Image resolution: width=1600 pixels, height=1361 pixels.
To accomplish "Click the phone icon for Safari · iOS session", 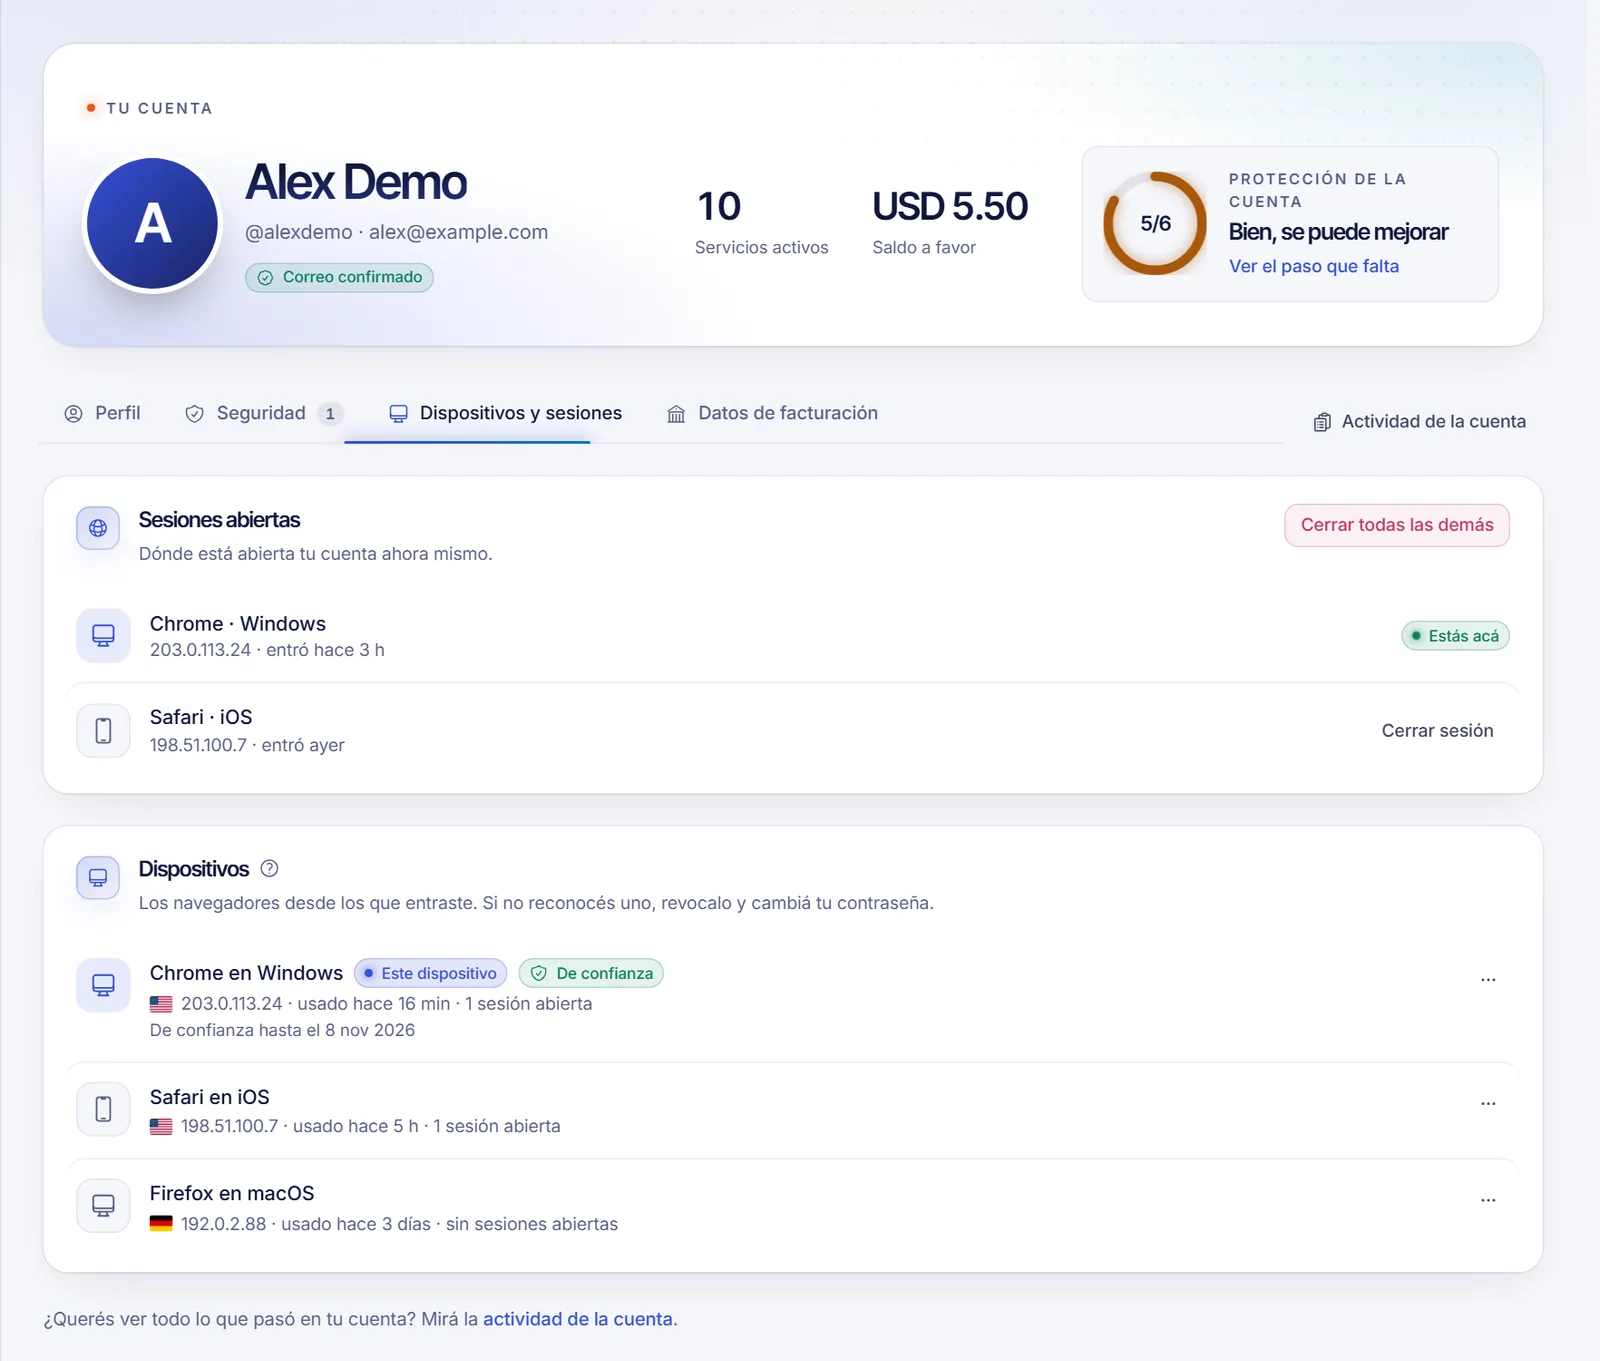I will (x=103, y=731).
